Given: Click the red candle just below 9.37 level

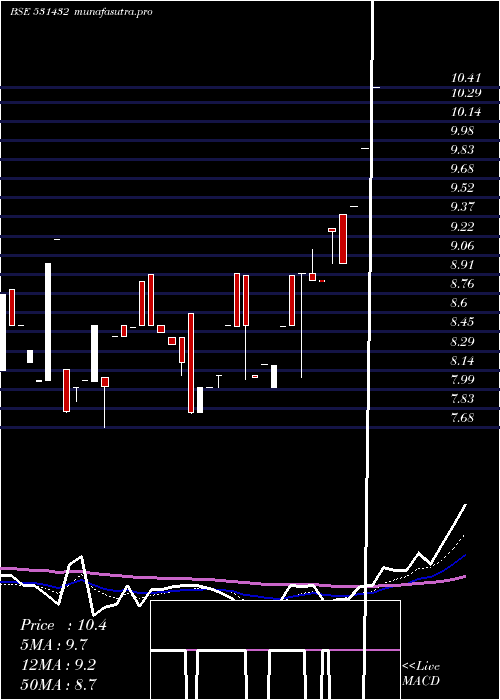Looking at the screenshot, I should coord(343,239).
